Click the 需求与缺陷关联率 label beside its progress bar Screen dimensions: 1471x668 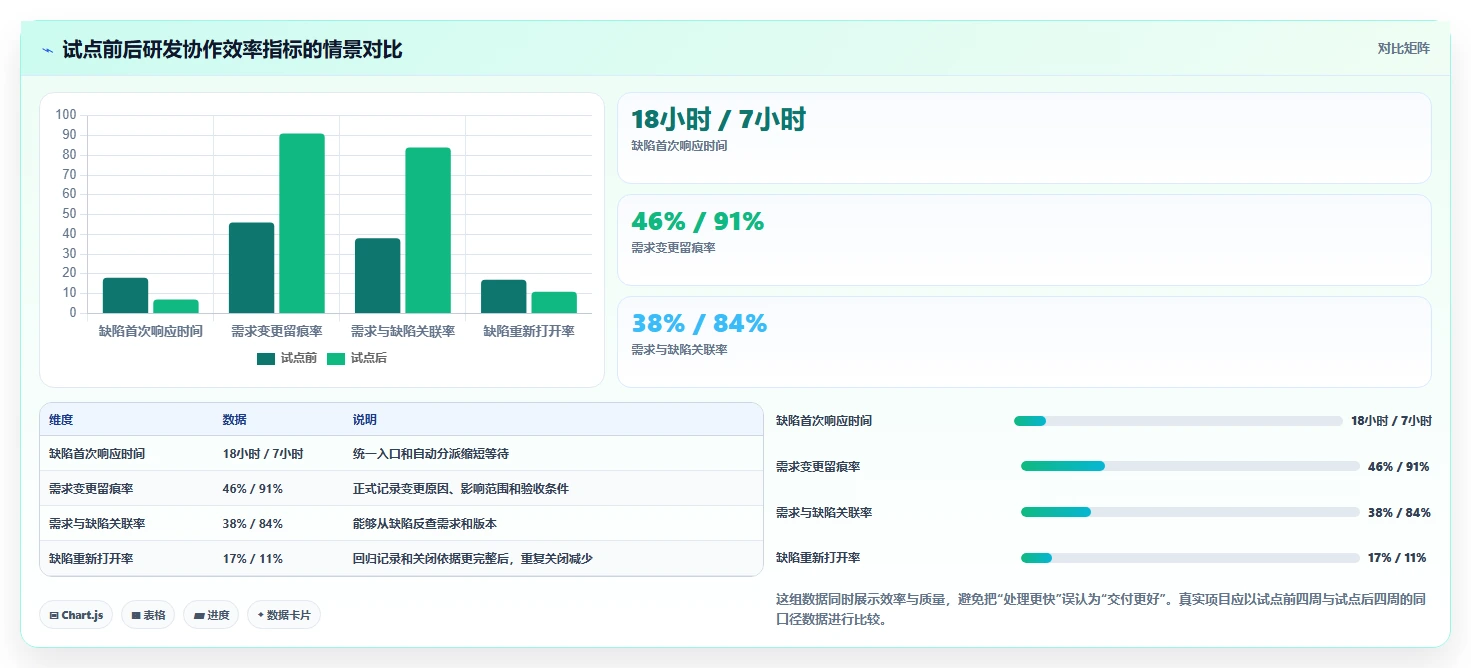[x=824, y=513]
